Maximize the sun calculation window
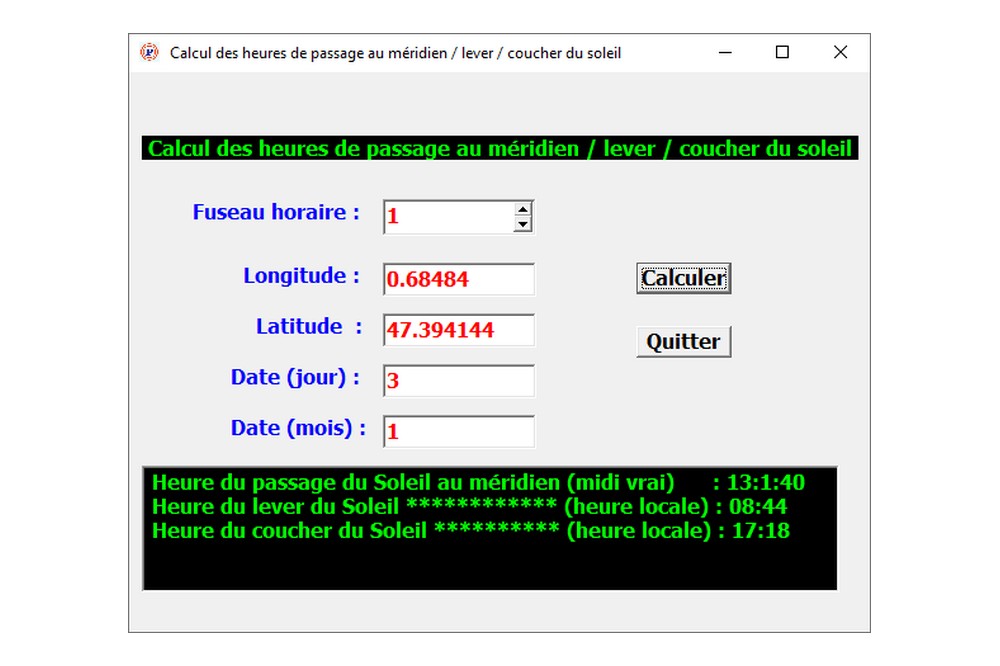1000x666 pixels. coord(782,52)
